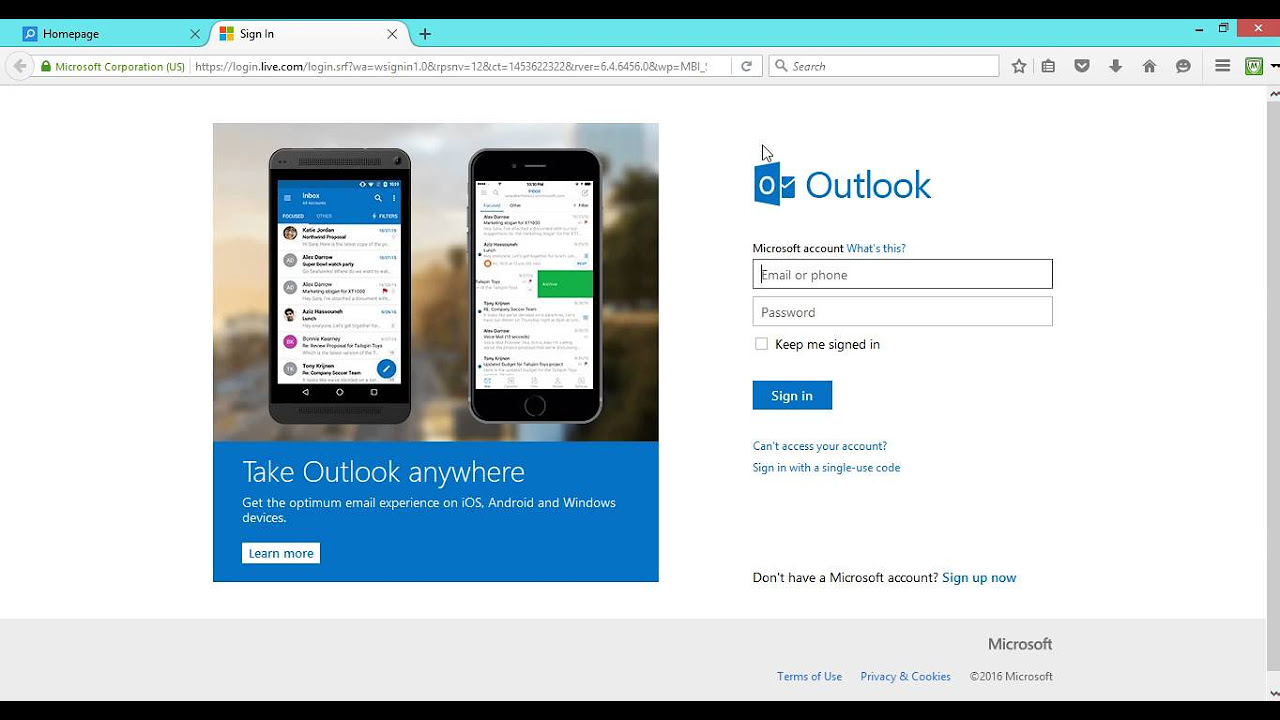
Task: Close the Sign In tab
Action: coord(392,34)
